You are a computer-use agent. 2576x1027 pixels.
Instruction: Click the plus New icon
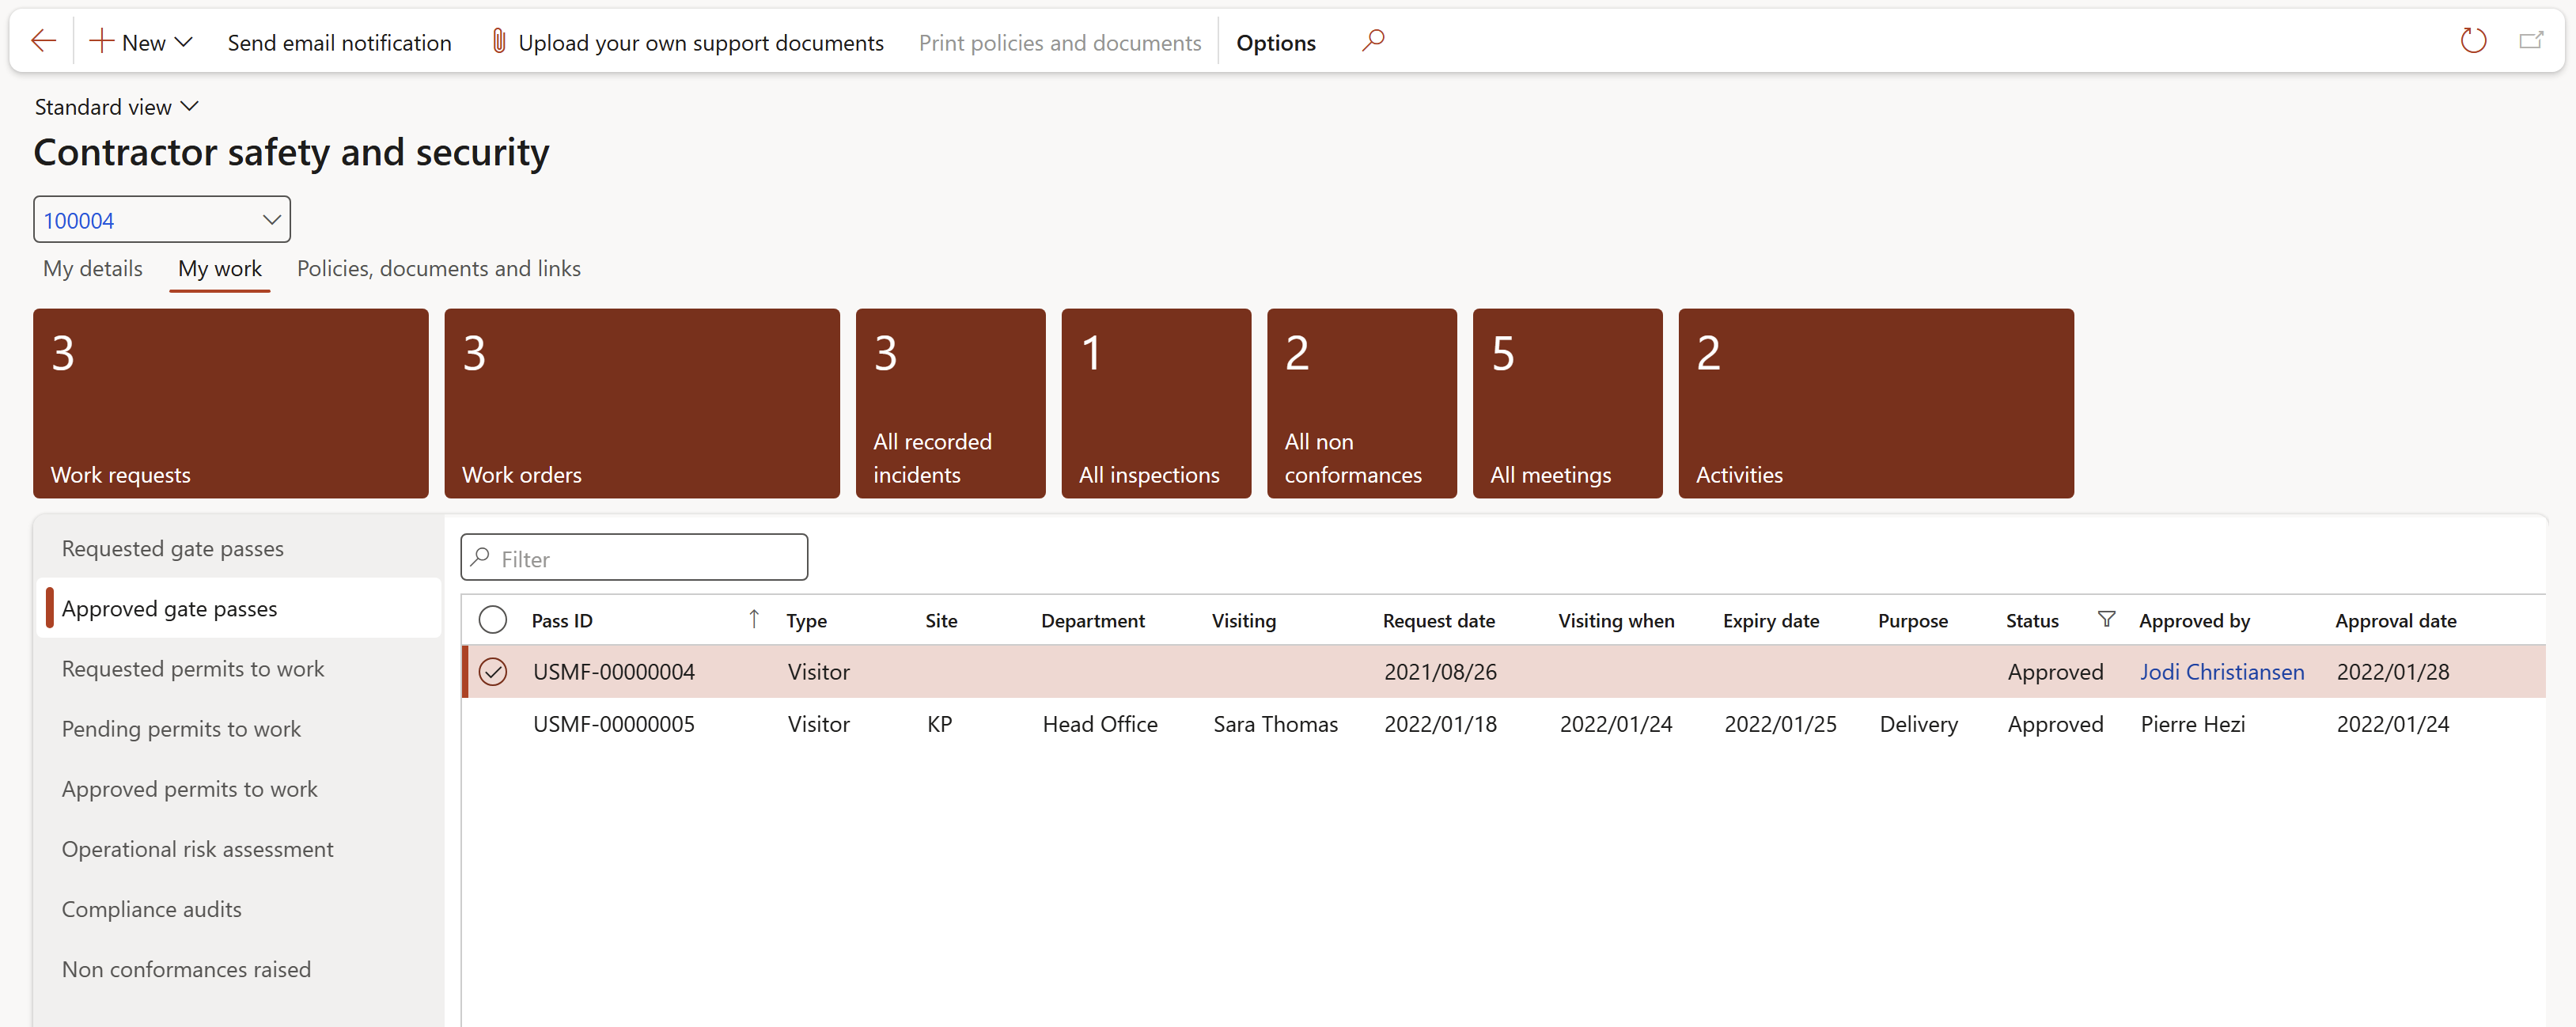coord(101,41)
